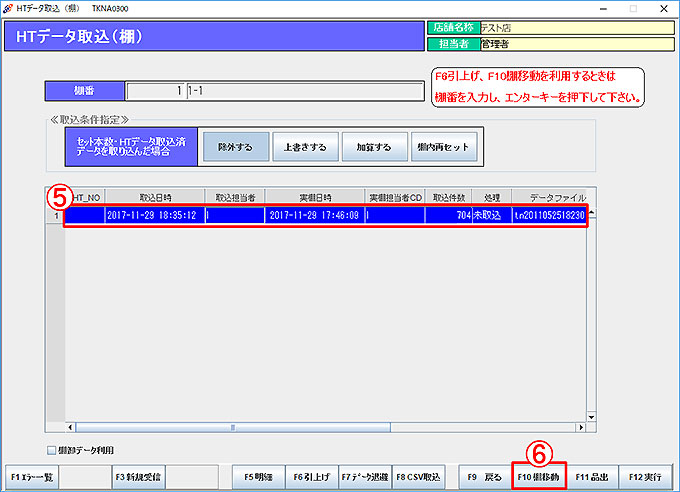
Task: Click the 取込日時 column header
Action: [154, 197]
